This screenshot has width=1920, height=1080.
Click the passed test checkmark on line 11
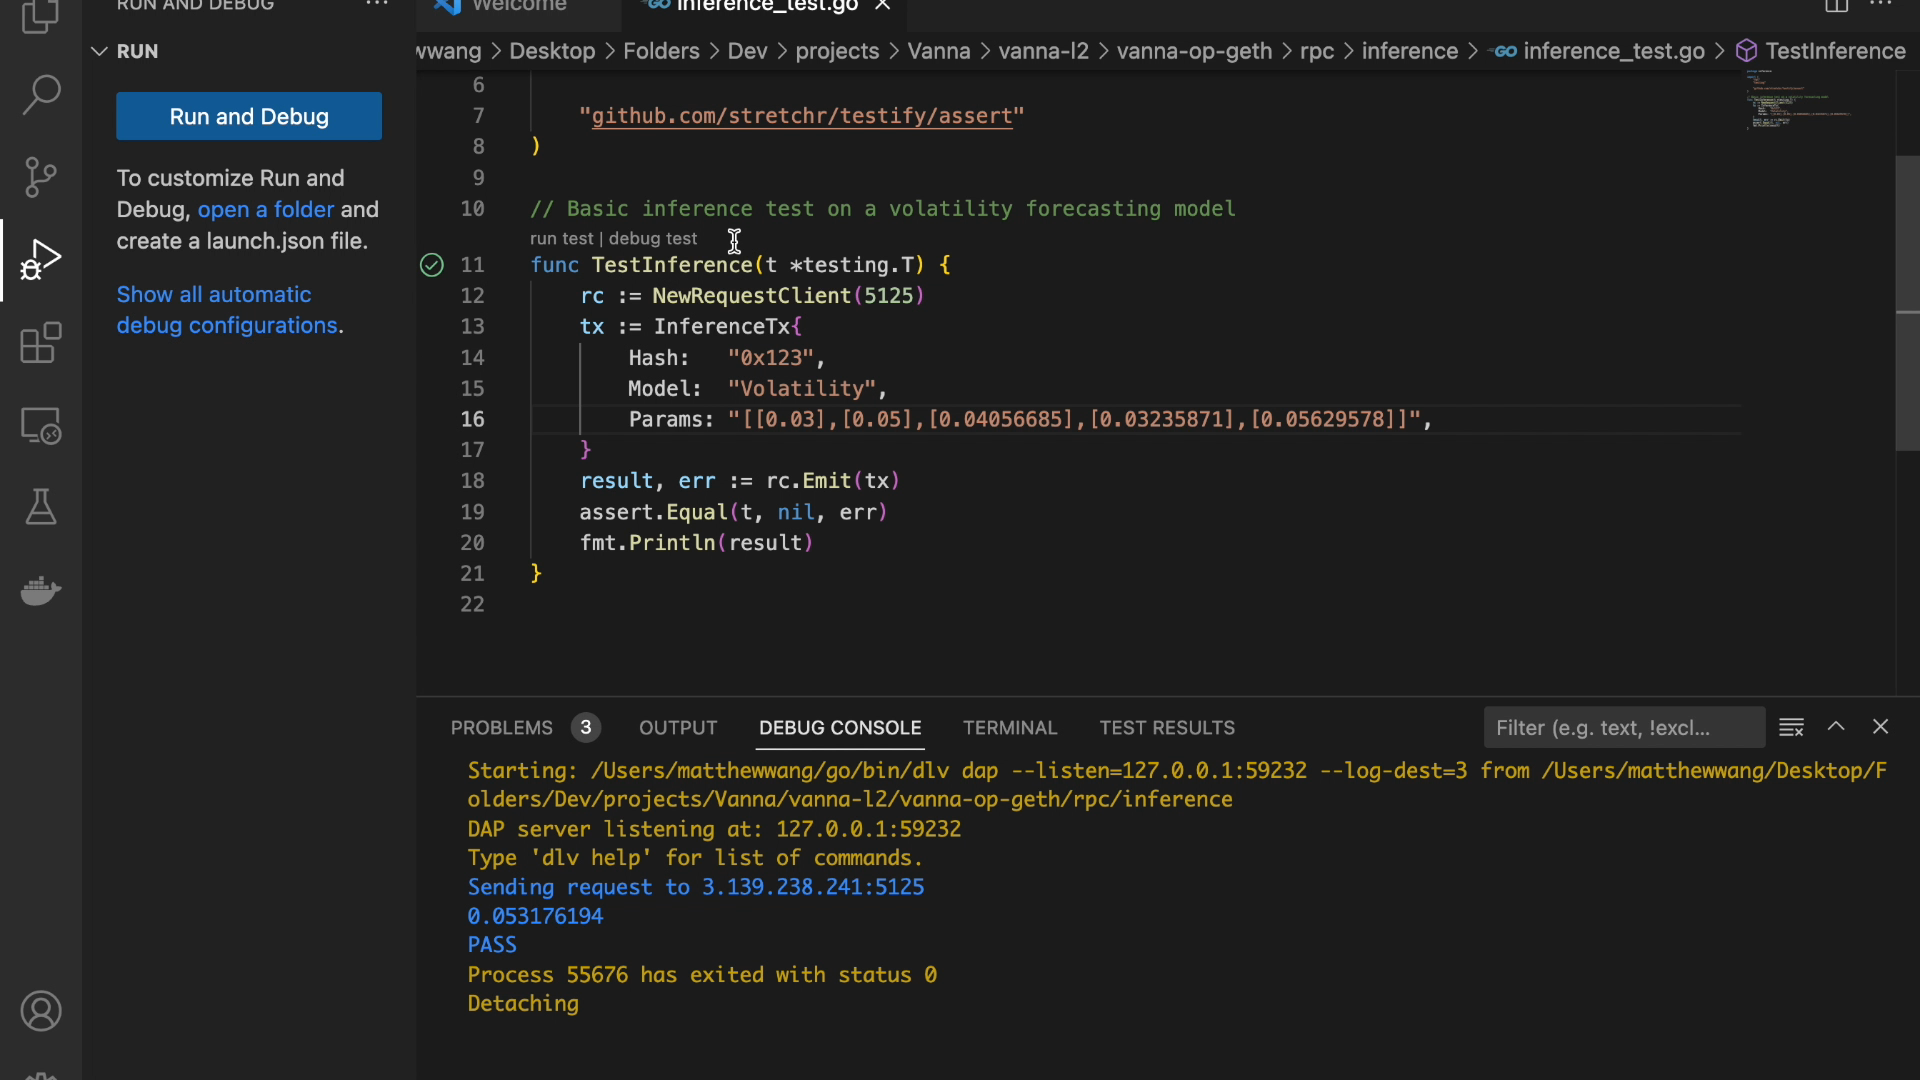(x=431, y=265)
